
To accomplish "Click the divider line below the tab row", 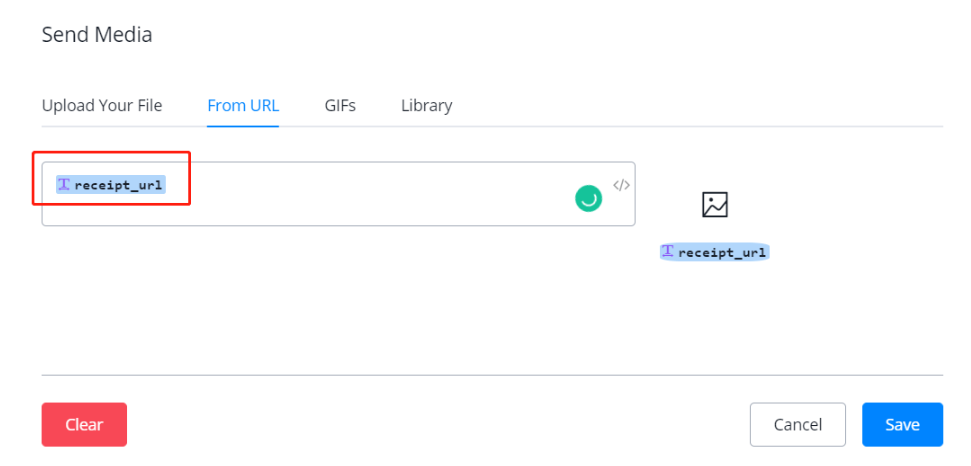I will [600, 127].
